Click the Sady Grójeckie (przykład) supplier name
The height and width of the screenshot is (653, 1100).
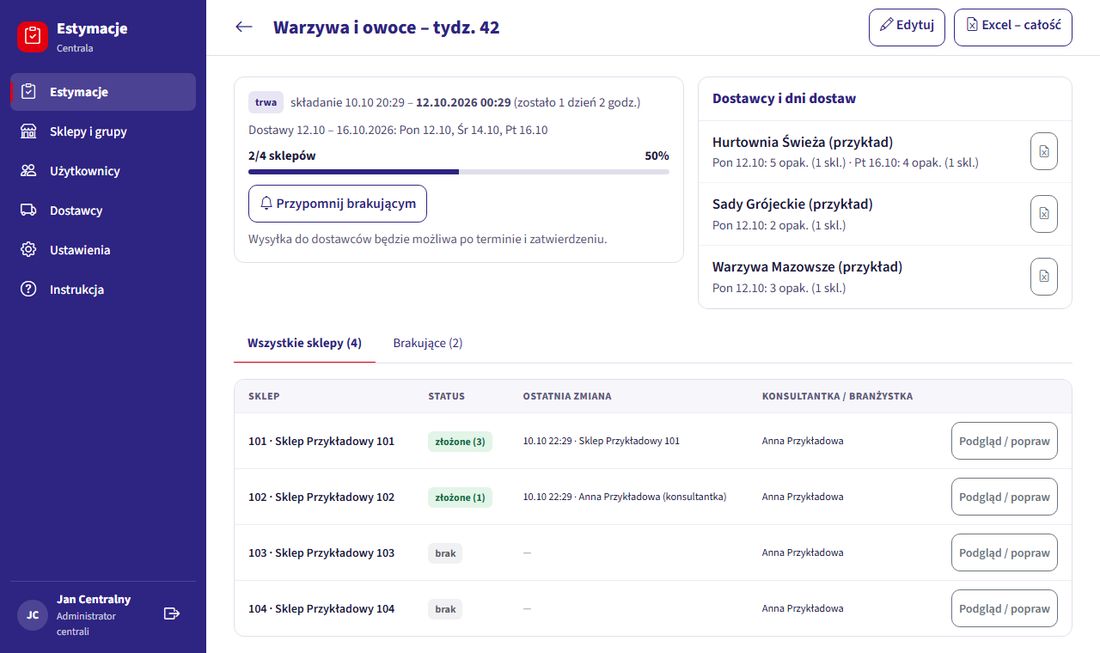(x=793, y=204)
